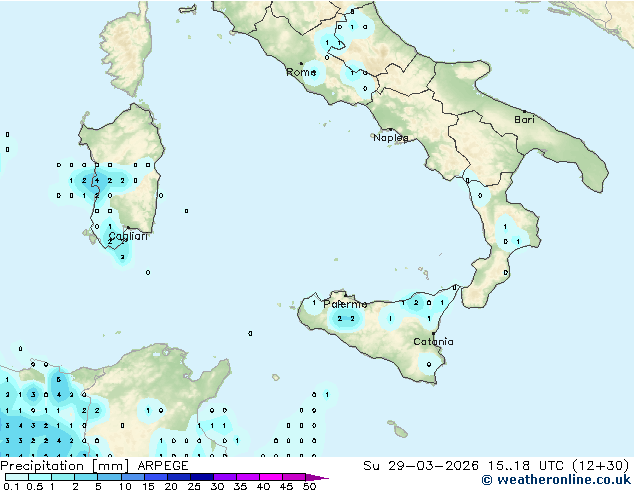634x490 pixels.
Task: Click the ARPEGE model name label
Action: pyautogui.click(x=163, y=466)
